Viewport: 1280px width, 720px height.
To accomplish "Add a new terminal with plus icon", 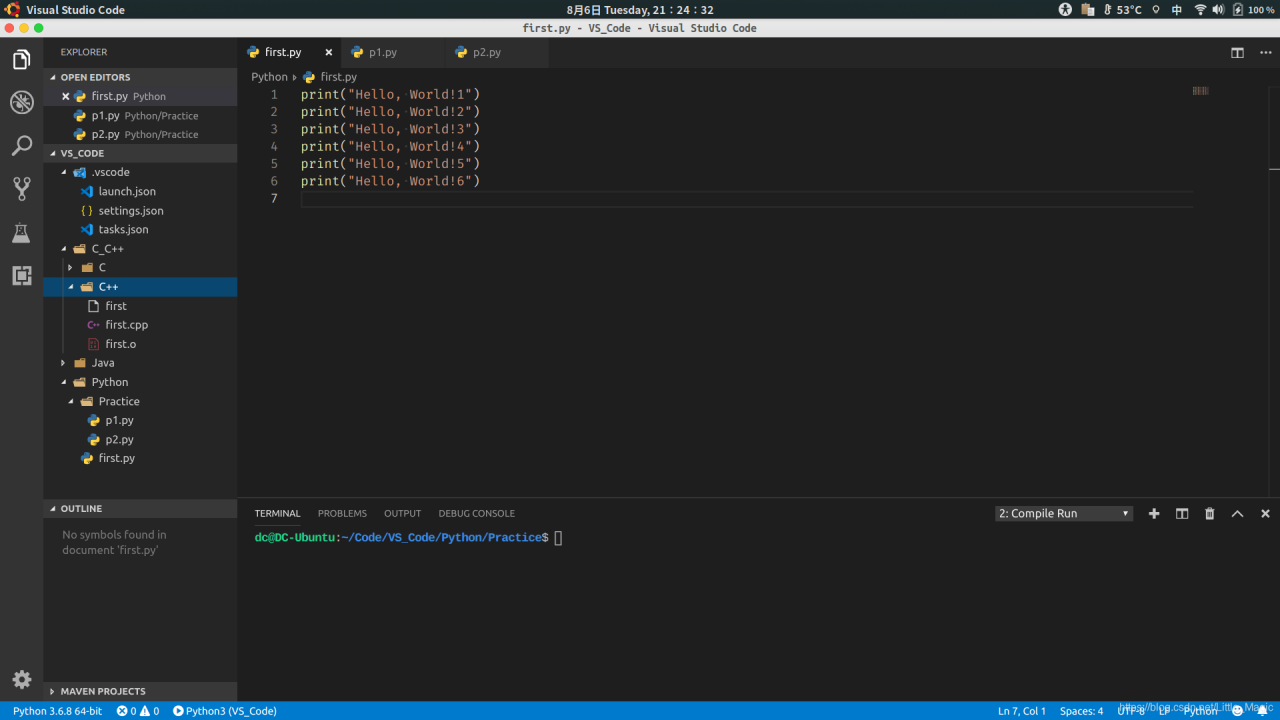I will pyautogui.click(x=1154, y=513).
